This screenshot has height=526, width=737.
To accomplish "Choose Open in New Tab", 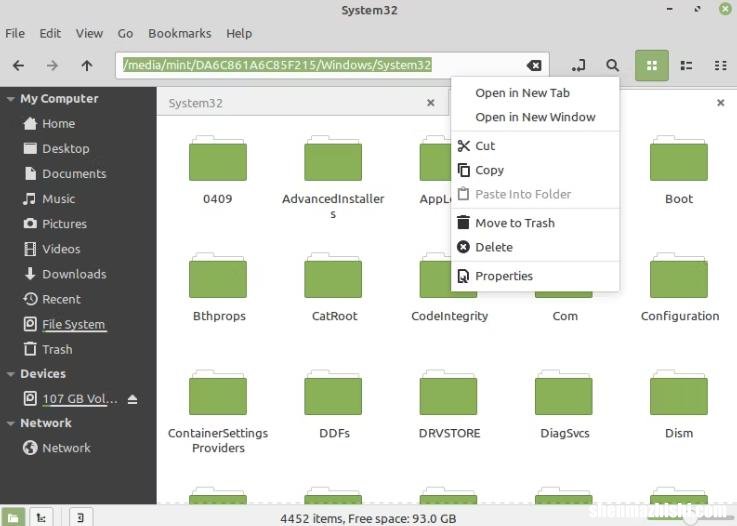I will 535,93.
